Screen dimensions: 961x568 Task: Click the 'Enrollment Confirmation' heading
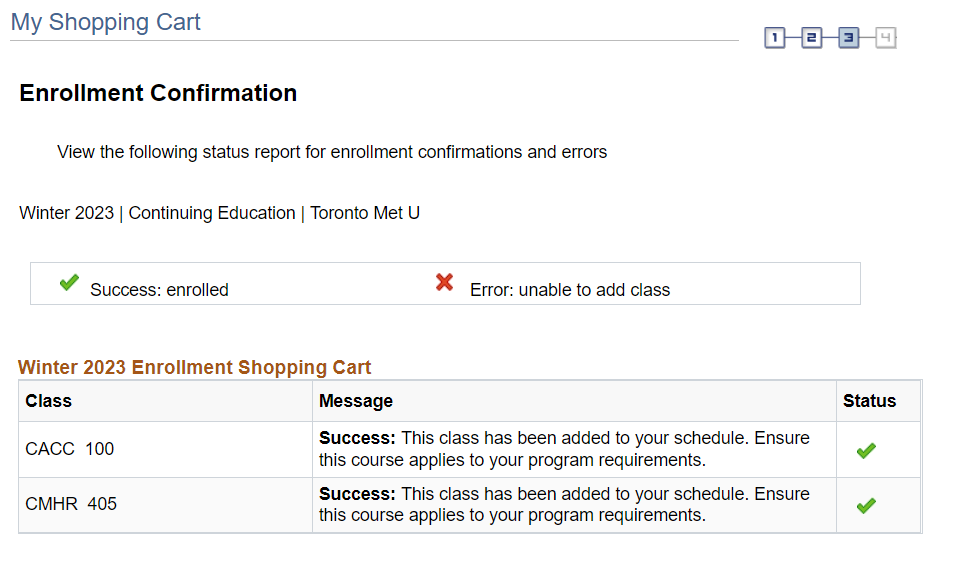point(158,93)
